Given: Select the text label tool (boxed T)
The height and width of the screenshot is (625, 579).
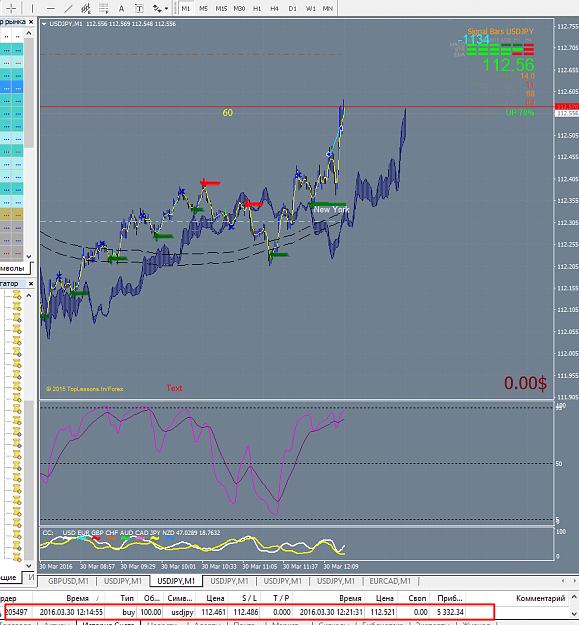Looking at the screenshot, I should click(x=139, y=8).
